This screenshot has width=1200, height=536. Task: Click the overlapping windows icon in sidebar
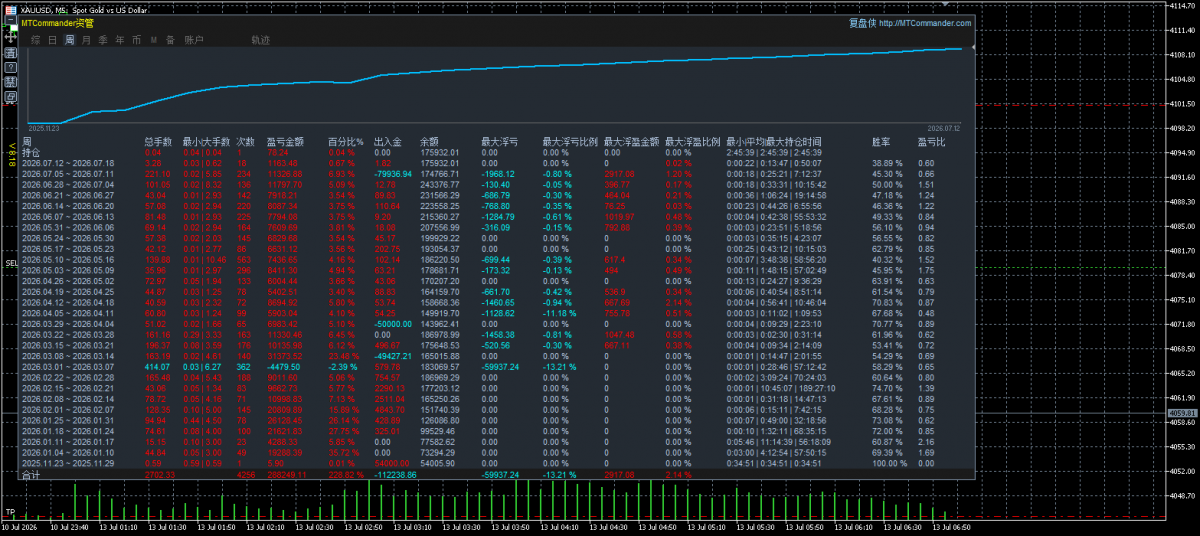click(11, 96)
